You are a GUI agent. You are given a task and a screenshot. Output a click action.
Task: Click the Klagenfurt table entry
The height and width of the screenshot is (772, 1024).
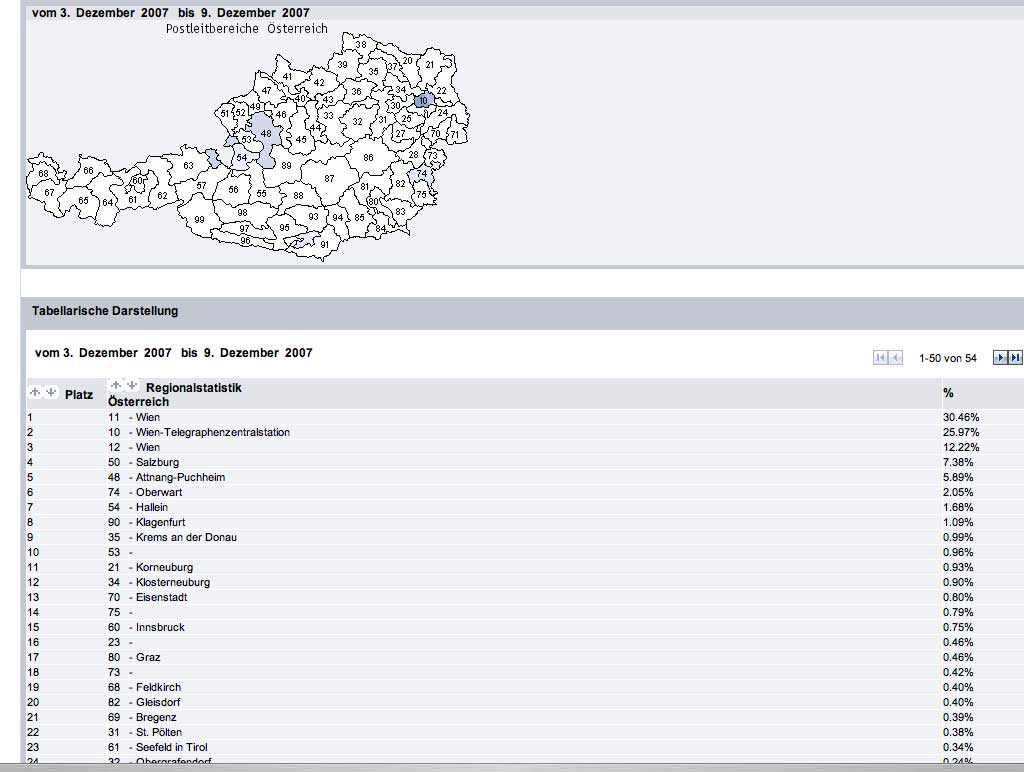(160, 522)
